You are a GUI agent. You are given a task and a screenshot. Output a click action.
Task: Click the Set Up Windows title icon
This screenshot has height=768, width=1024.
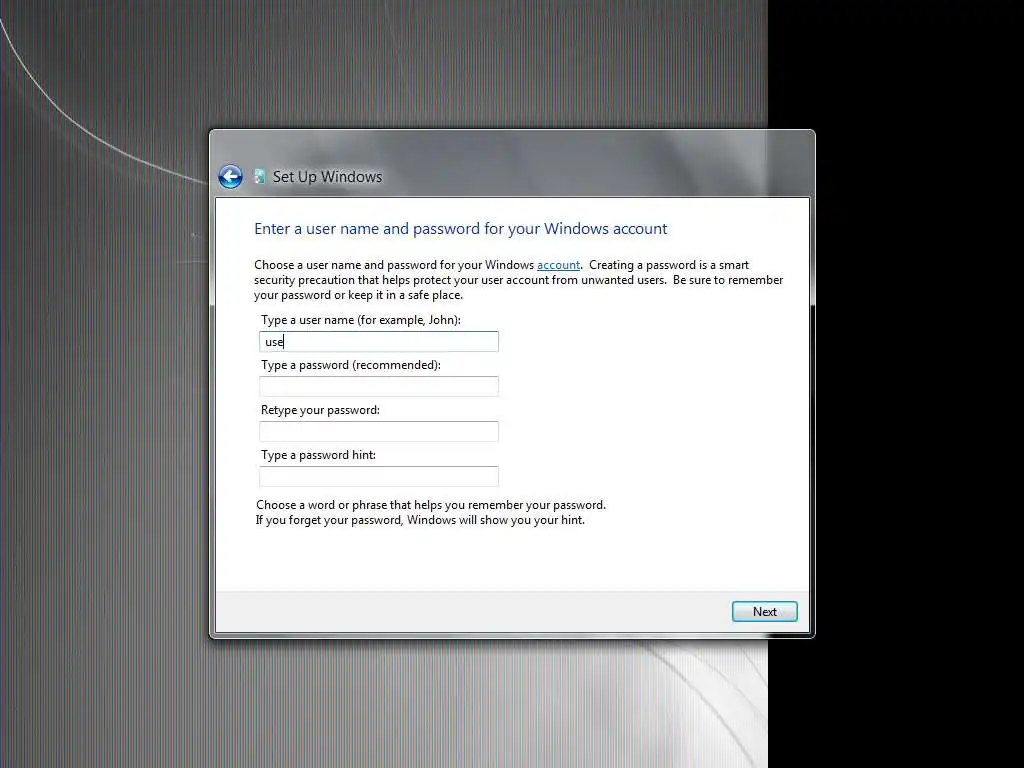tap(259, 176)
